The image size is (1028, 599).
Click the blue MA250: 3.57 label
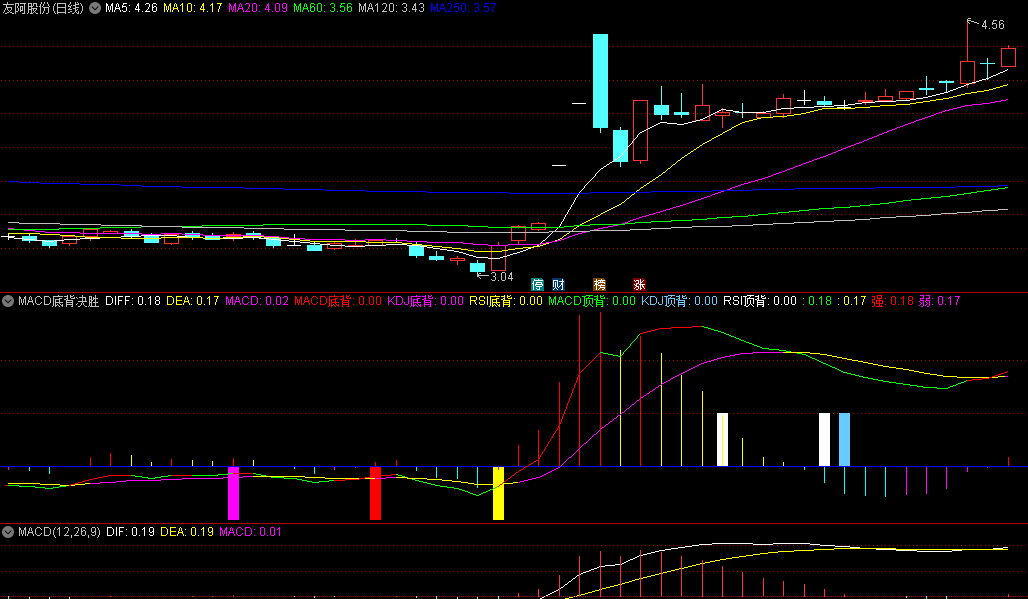point(464,8)
